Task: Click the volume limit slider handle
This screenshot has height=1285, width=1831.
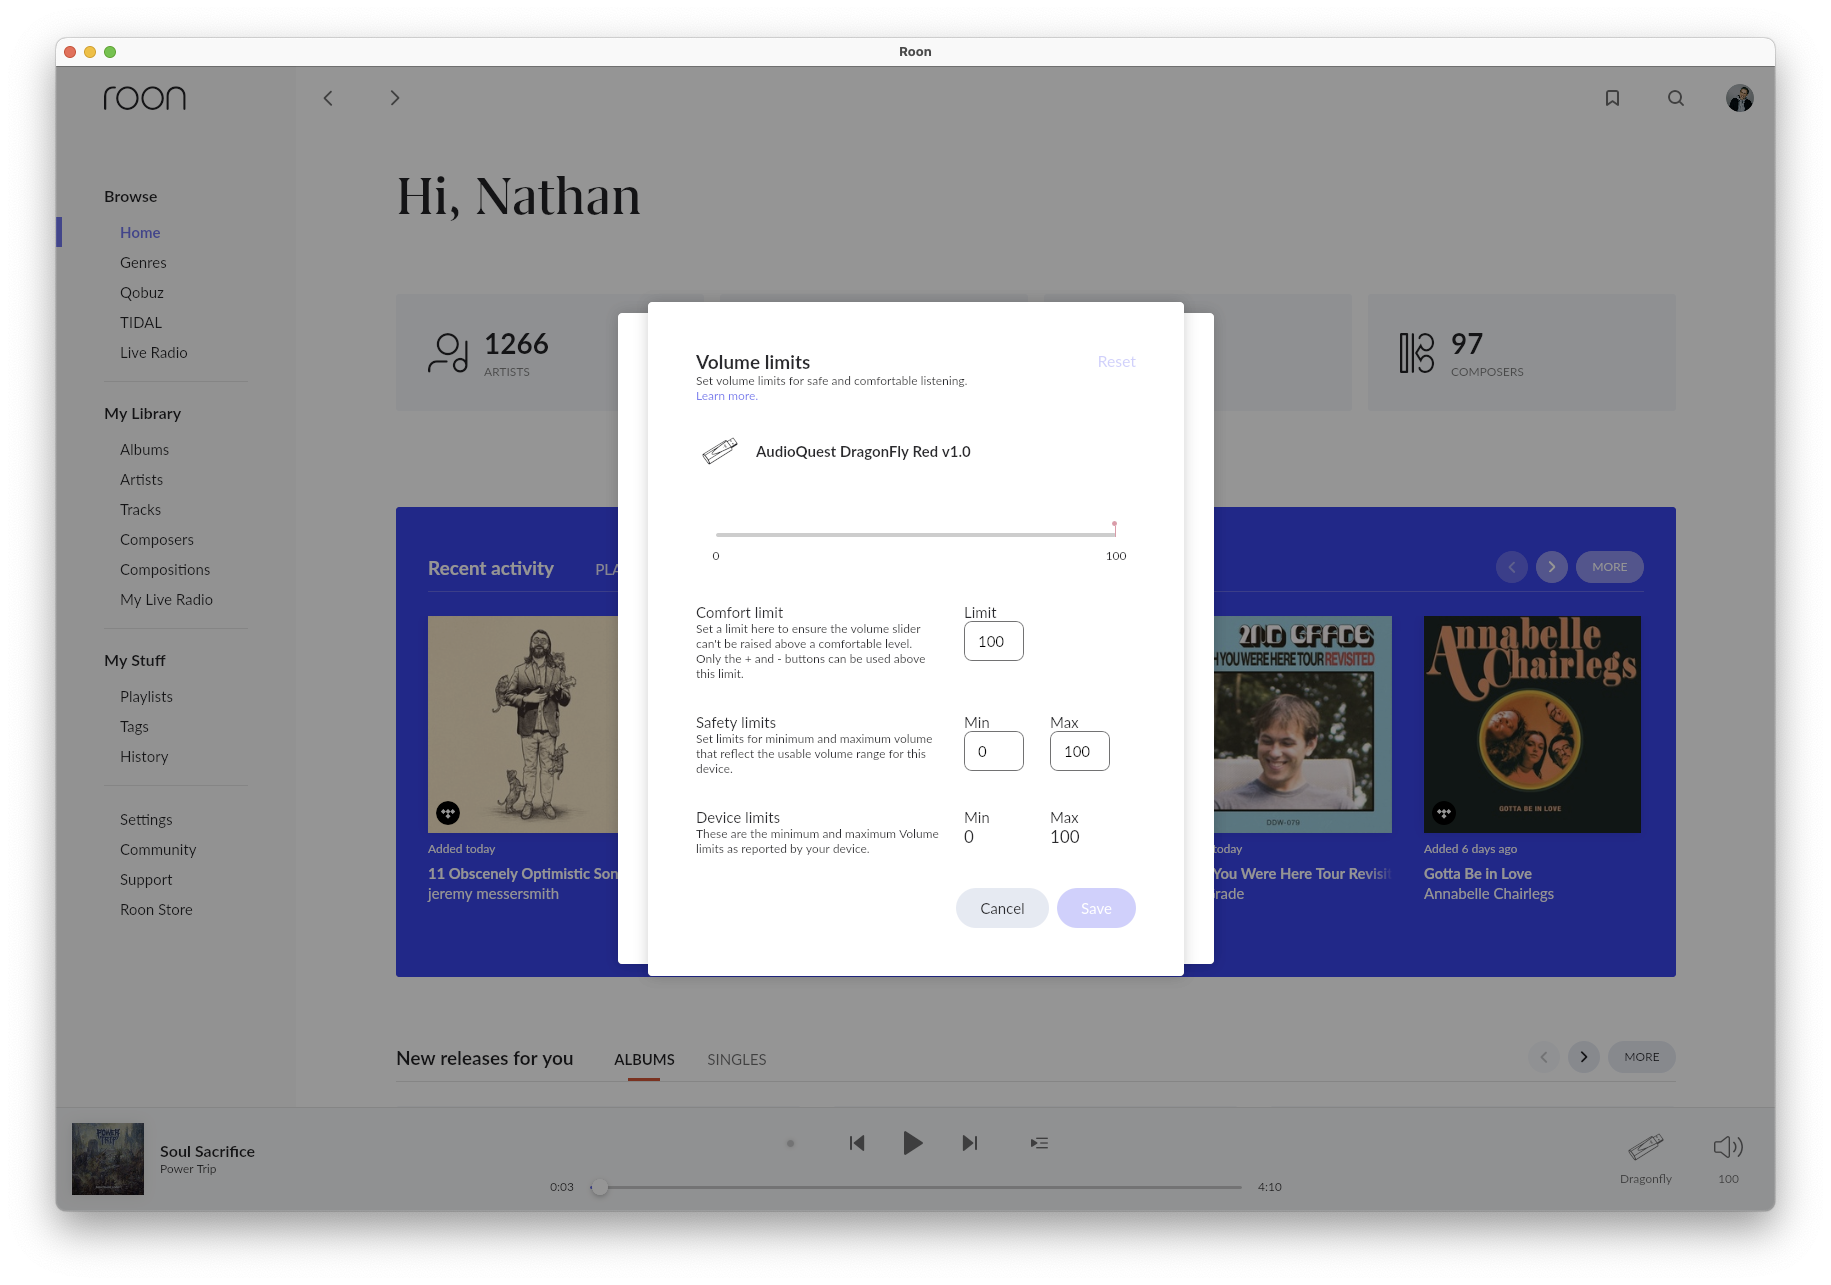Action: 1114,528
